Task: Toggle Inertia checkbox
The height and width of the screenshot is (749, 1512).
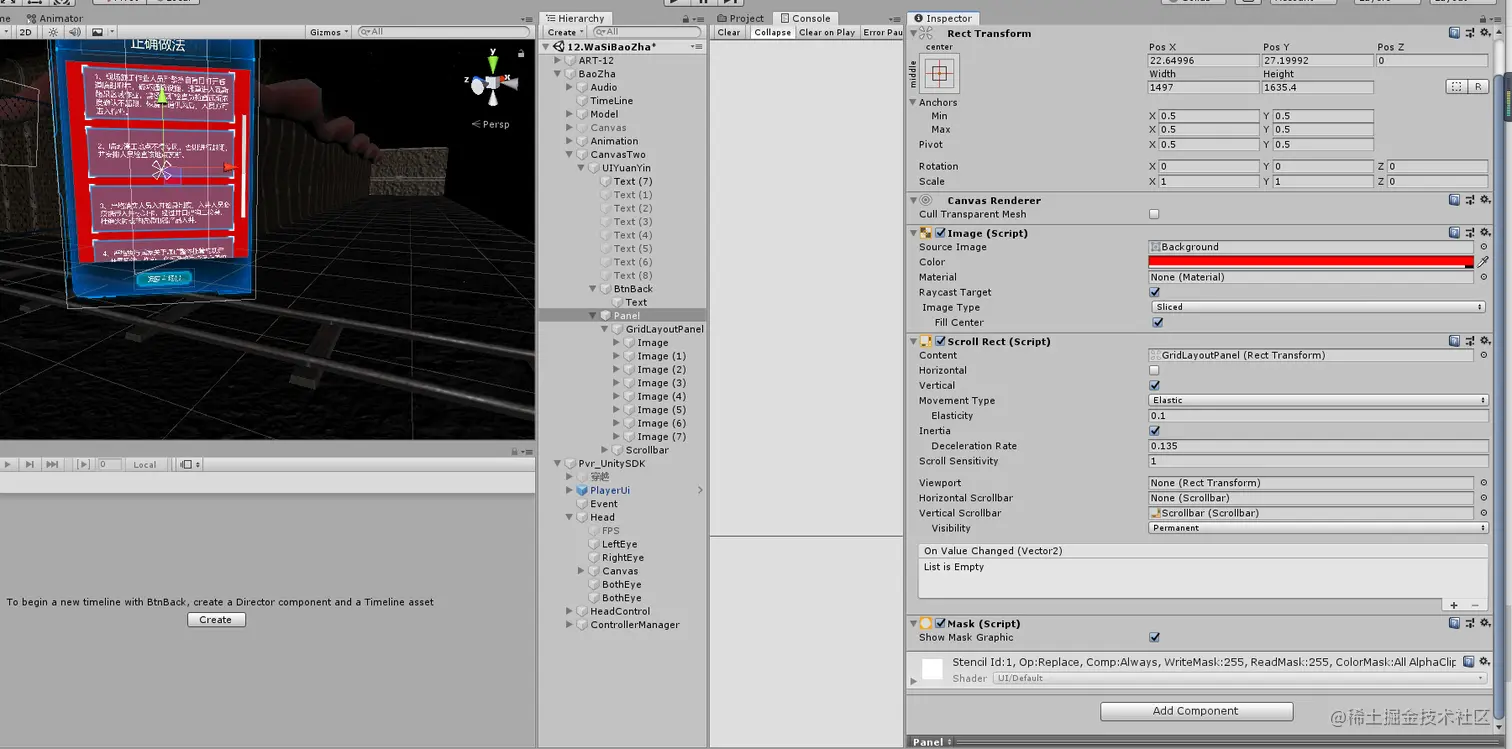Action: (x=1154, y=431)
